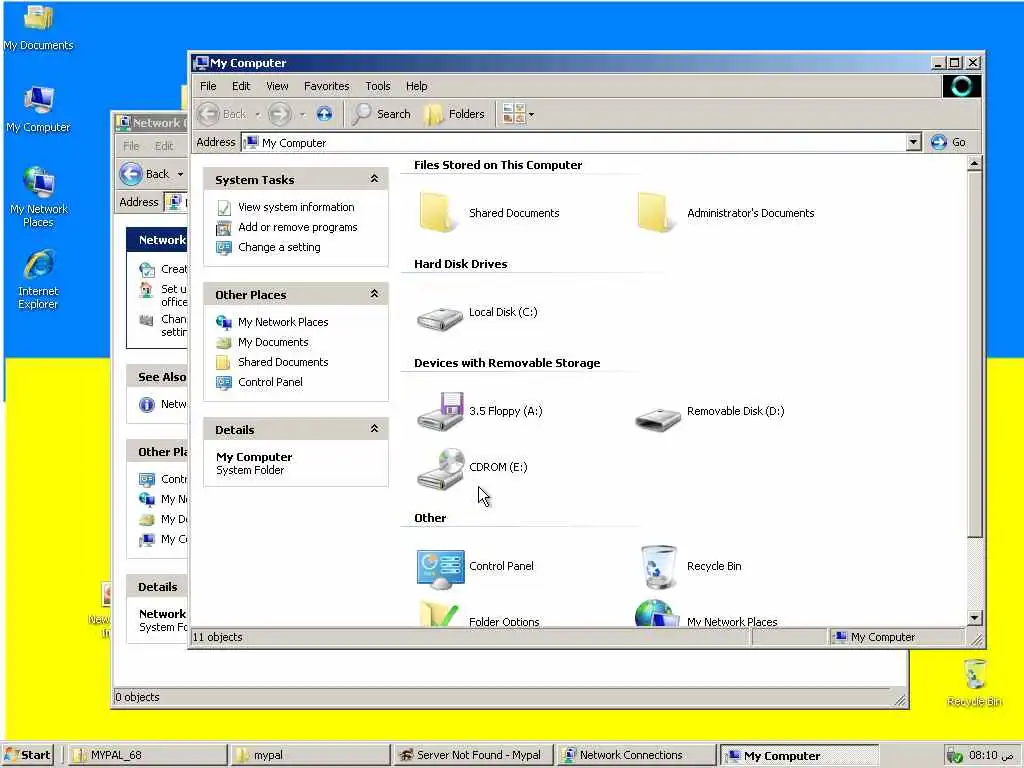This screenshot has width=1024, height=768.
Task: Open the Control Panel icon in Other section
Action: (440, 568)
